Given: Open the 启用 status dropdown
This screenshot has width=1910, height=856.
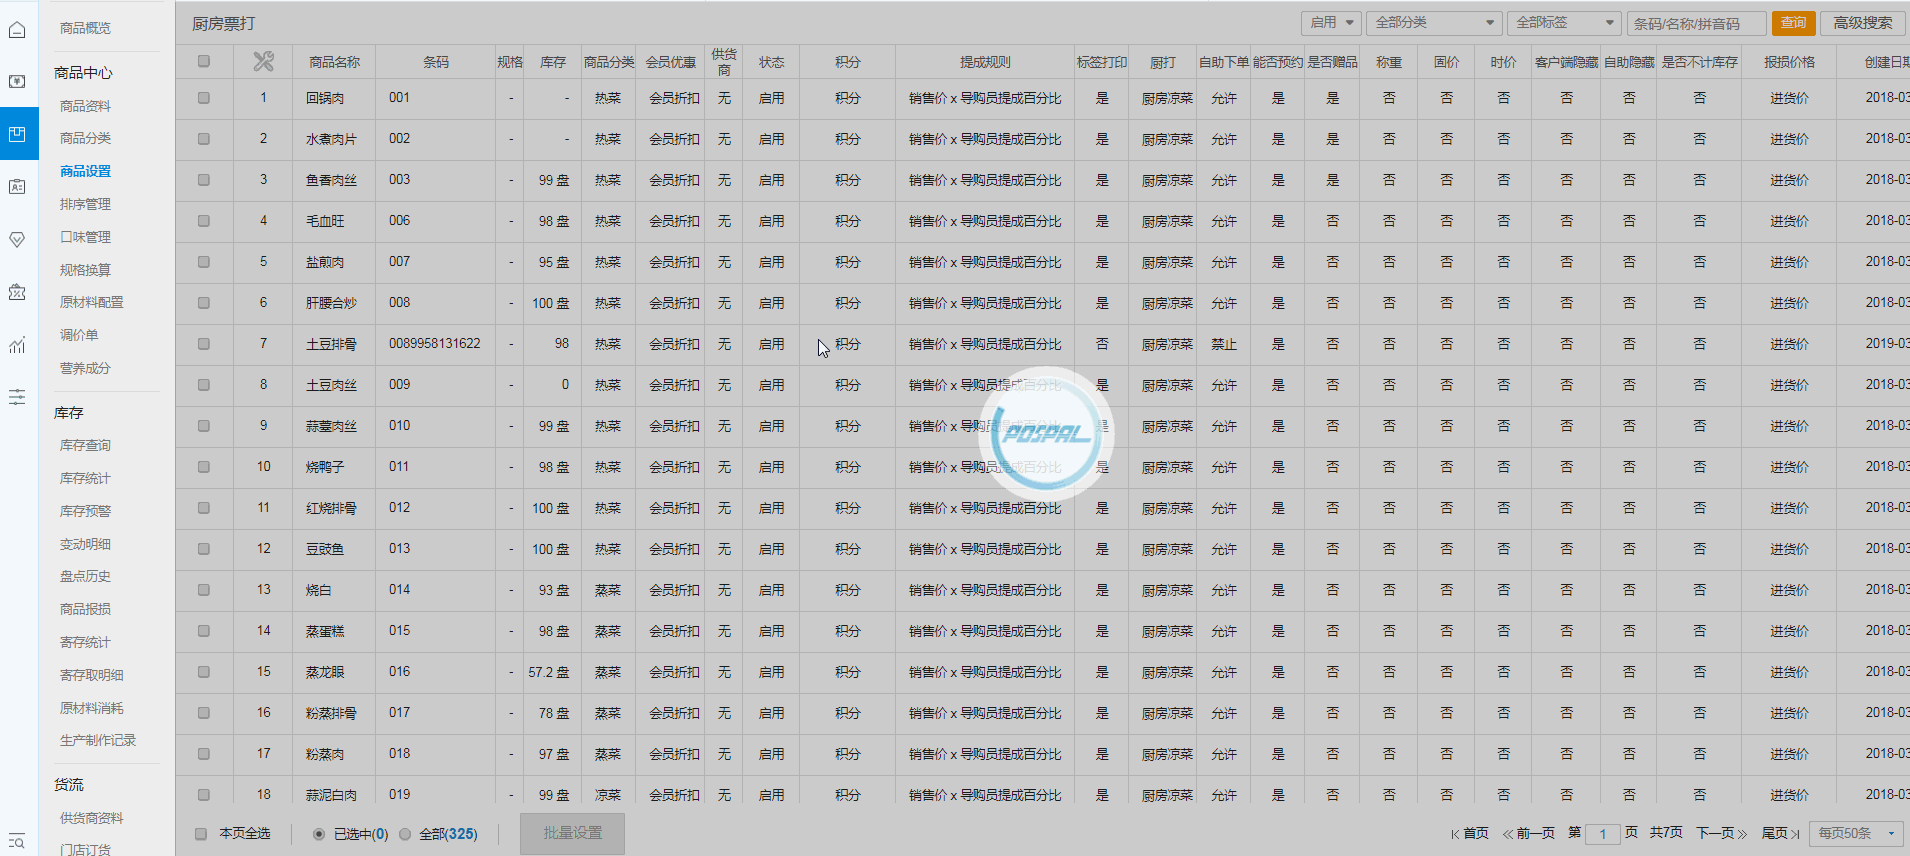Looking at the screenshot, I should click(x=1330, y=23).
